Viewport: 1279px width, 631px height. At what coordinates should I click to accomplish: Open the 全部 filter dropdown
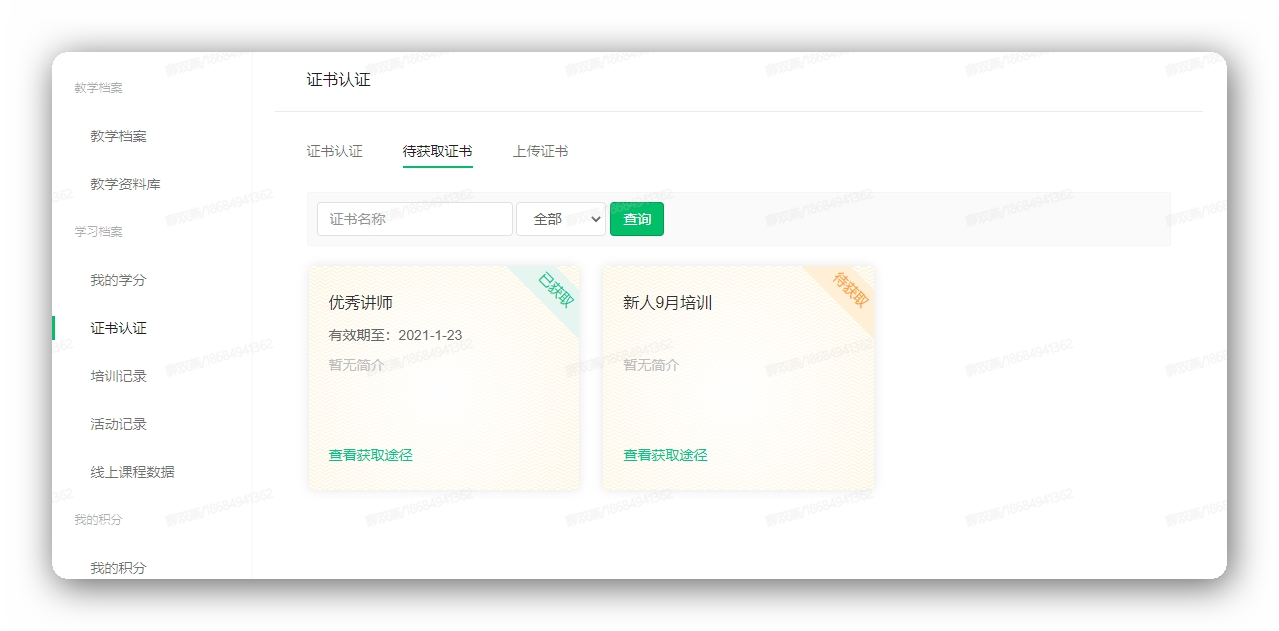click(560, 218)
